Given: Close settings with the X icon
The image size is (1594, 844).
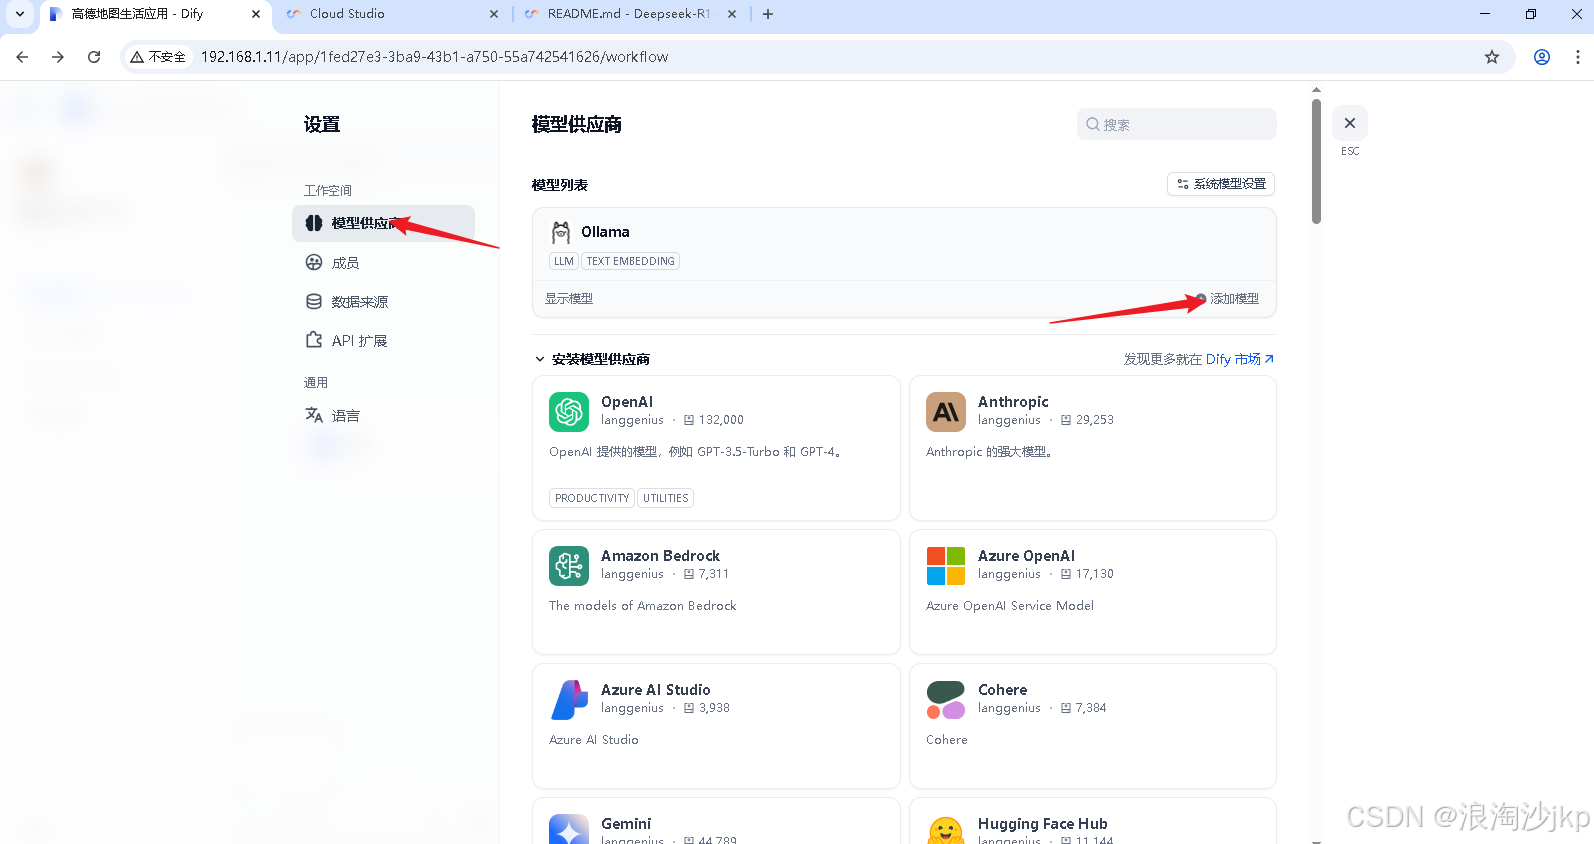Looking at the screenshot, I should (1350, 123).
